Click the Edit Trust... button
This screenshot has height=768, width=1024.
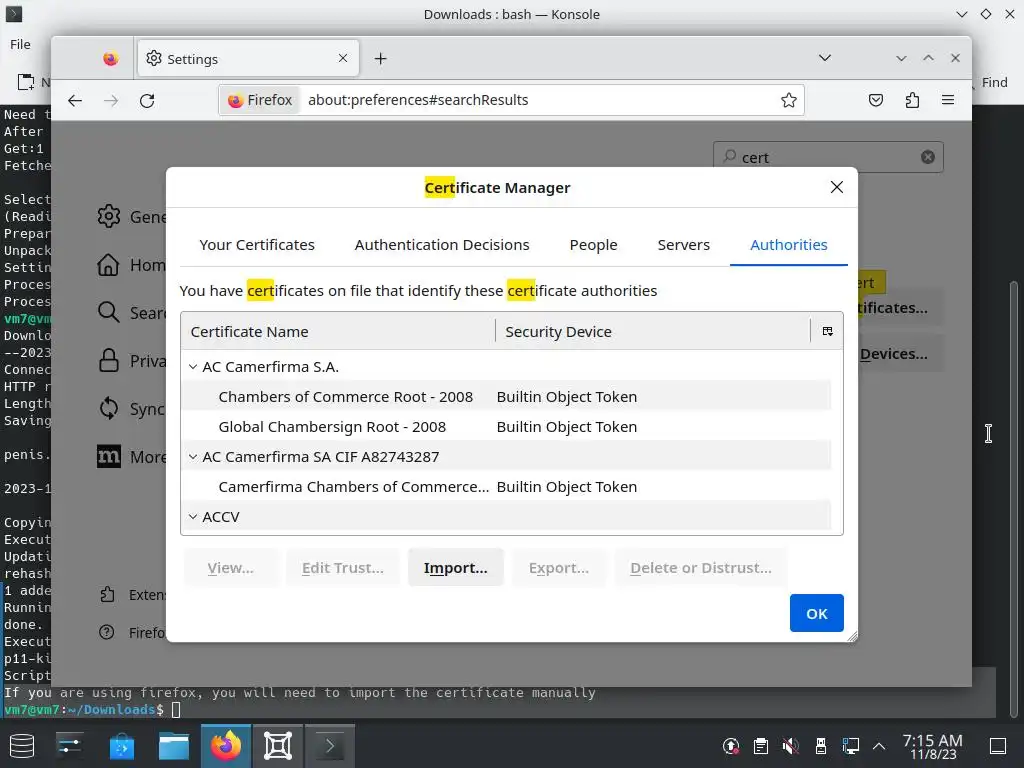[x=342, y=568]
